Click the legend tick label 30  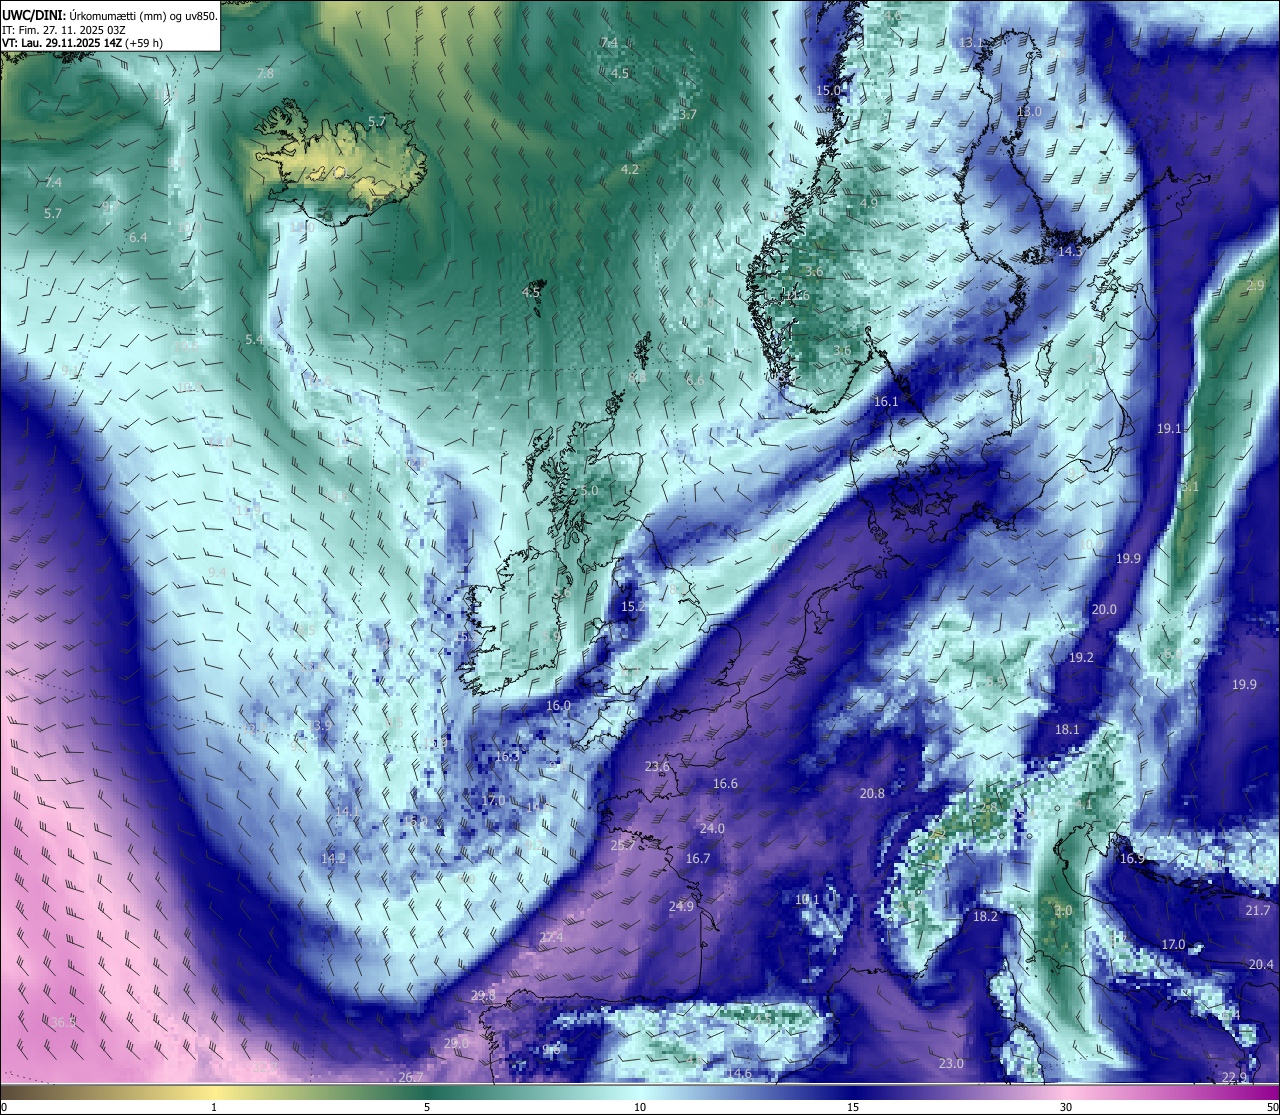click(1066, 1107)
